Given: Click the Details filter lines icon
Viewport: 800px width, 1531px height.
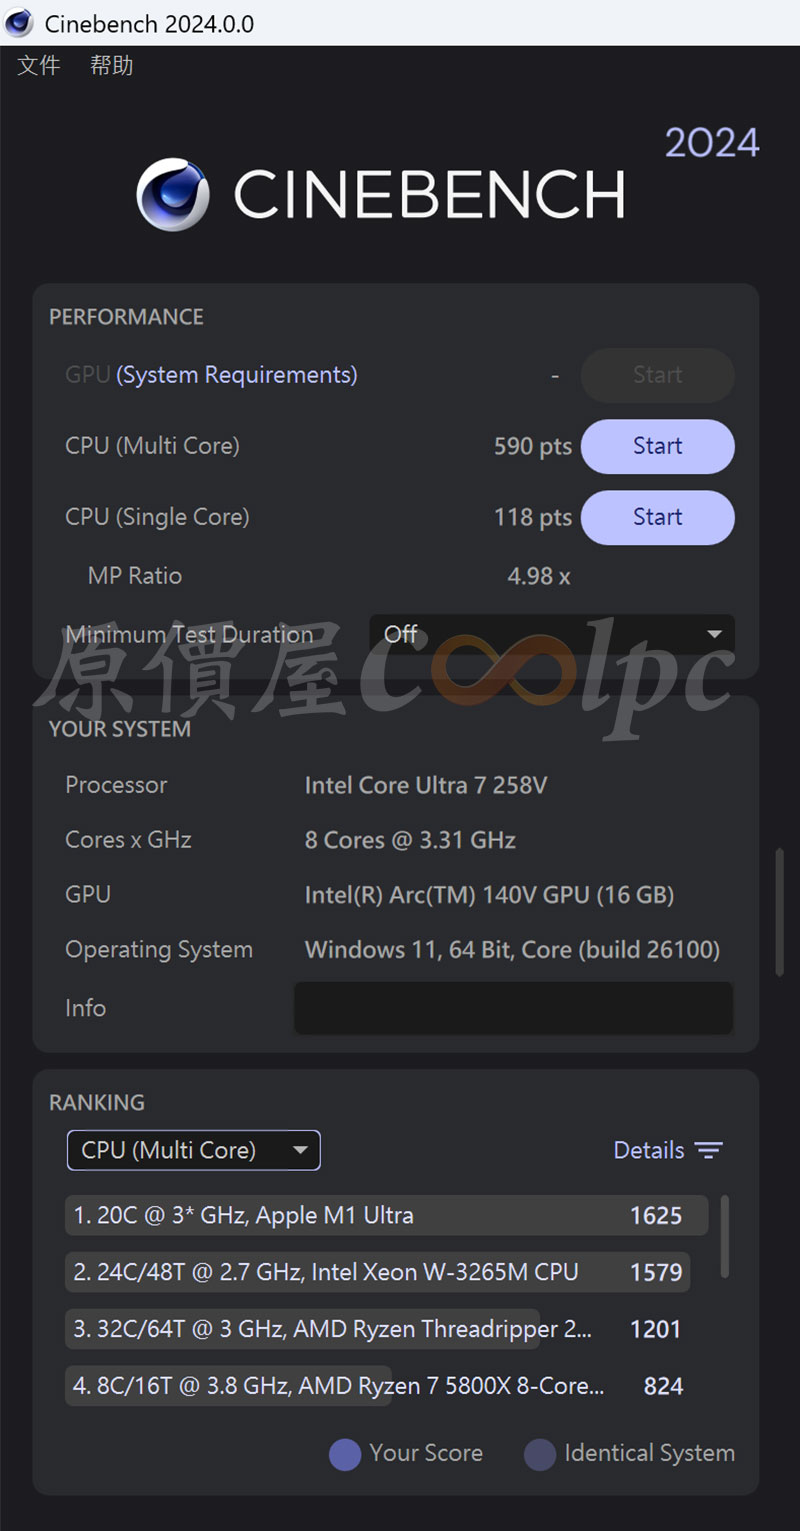Looking at the screenshot, I should click(x=708, y=1151).
